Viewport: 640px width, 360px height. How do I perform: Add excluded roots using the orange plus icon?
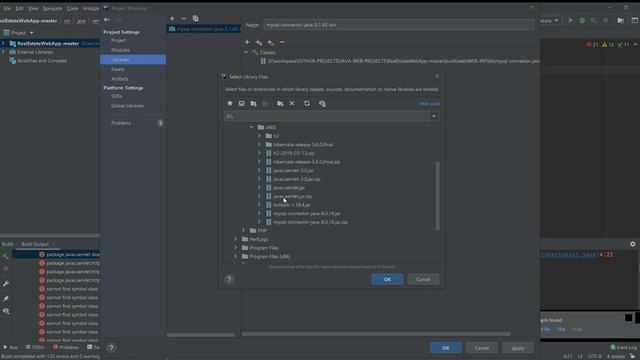tap(271, 42)
